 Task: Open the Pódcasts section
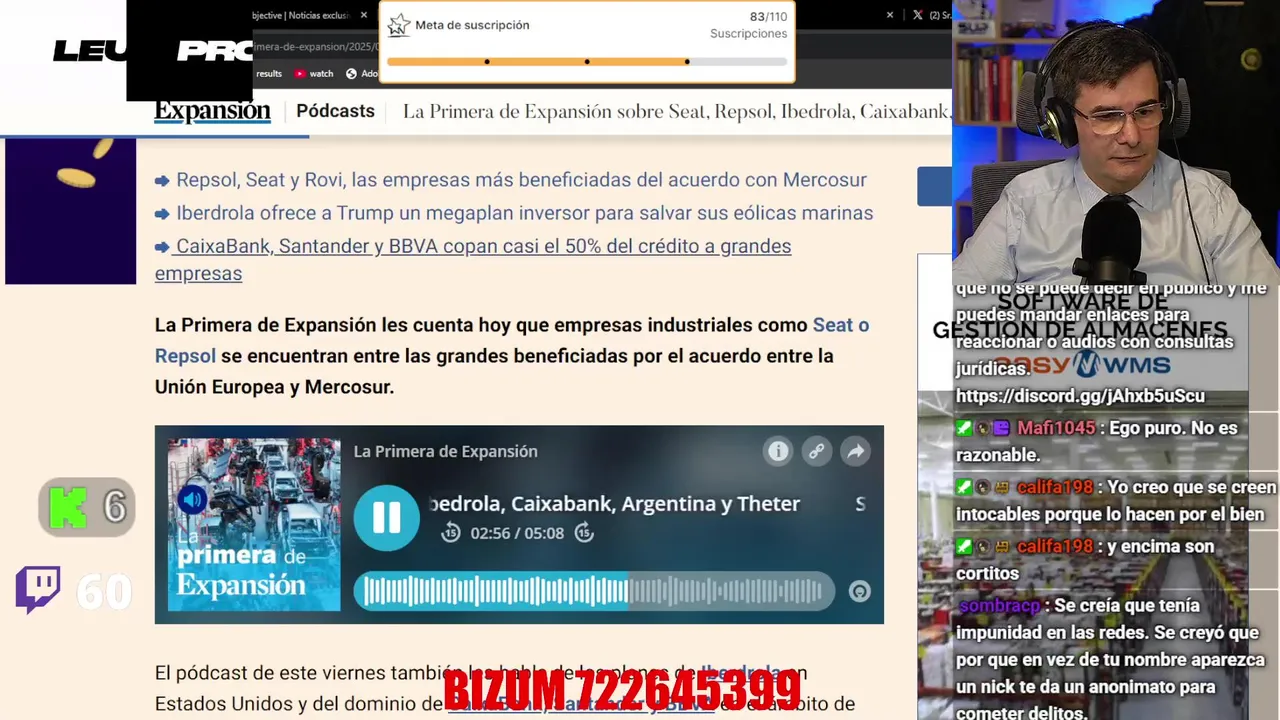click(x=335, y=111)
